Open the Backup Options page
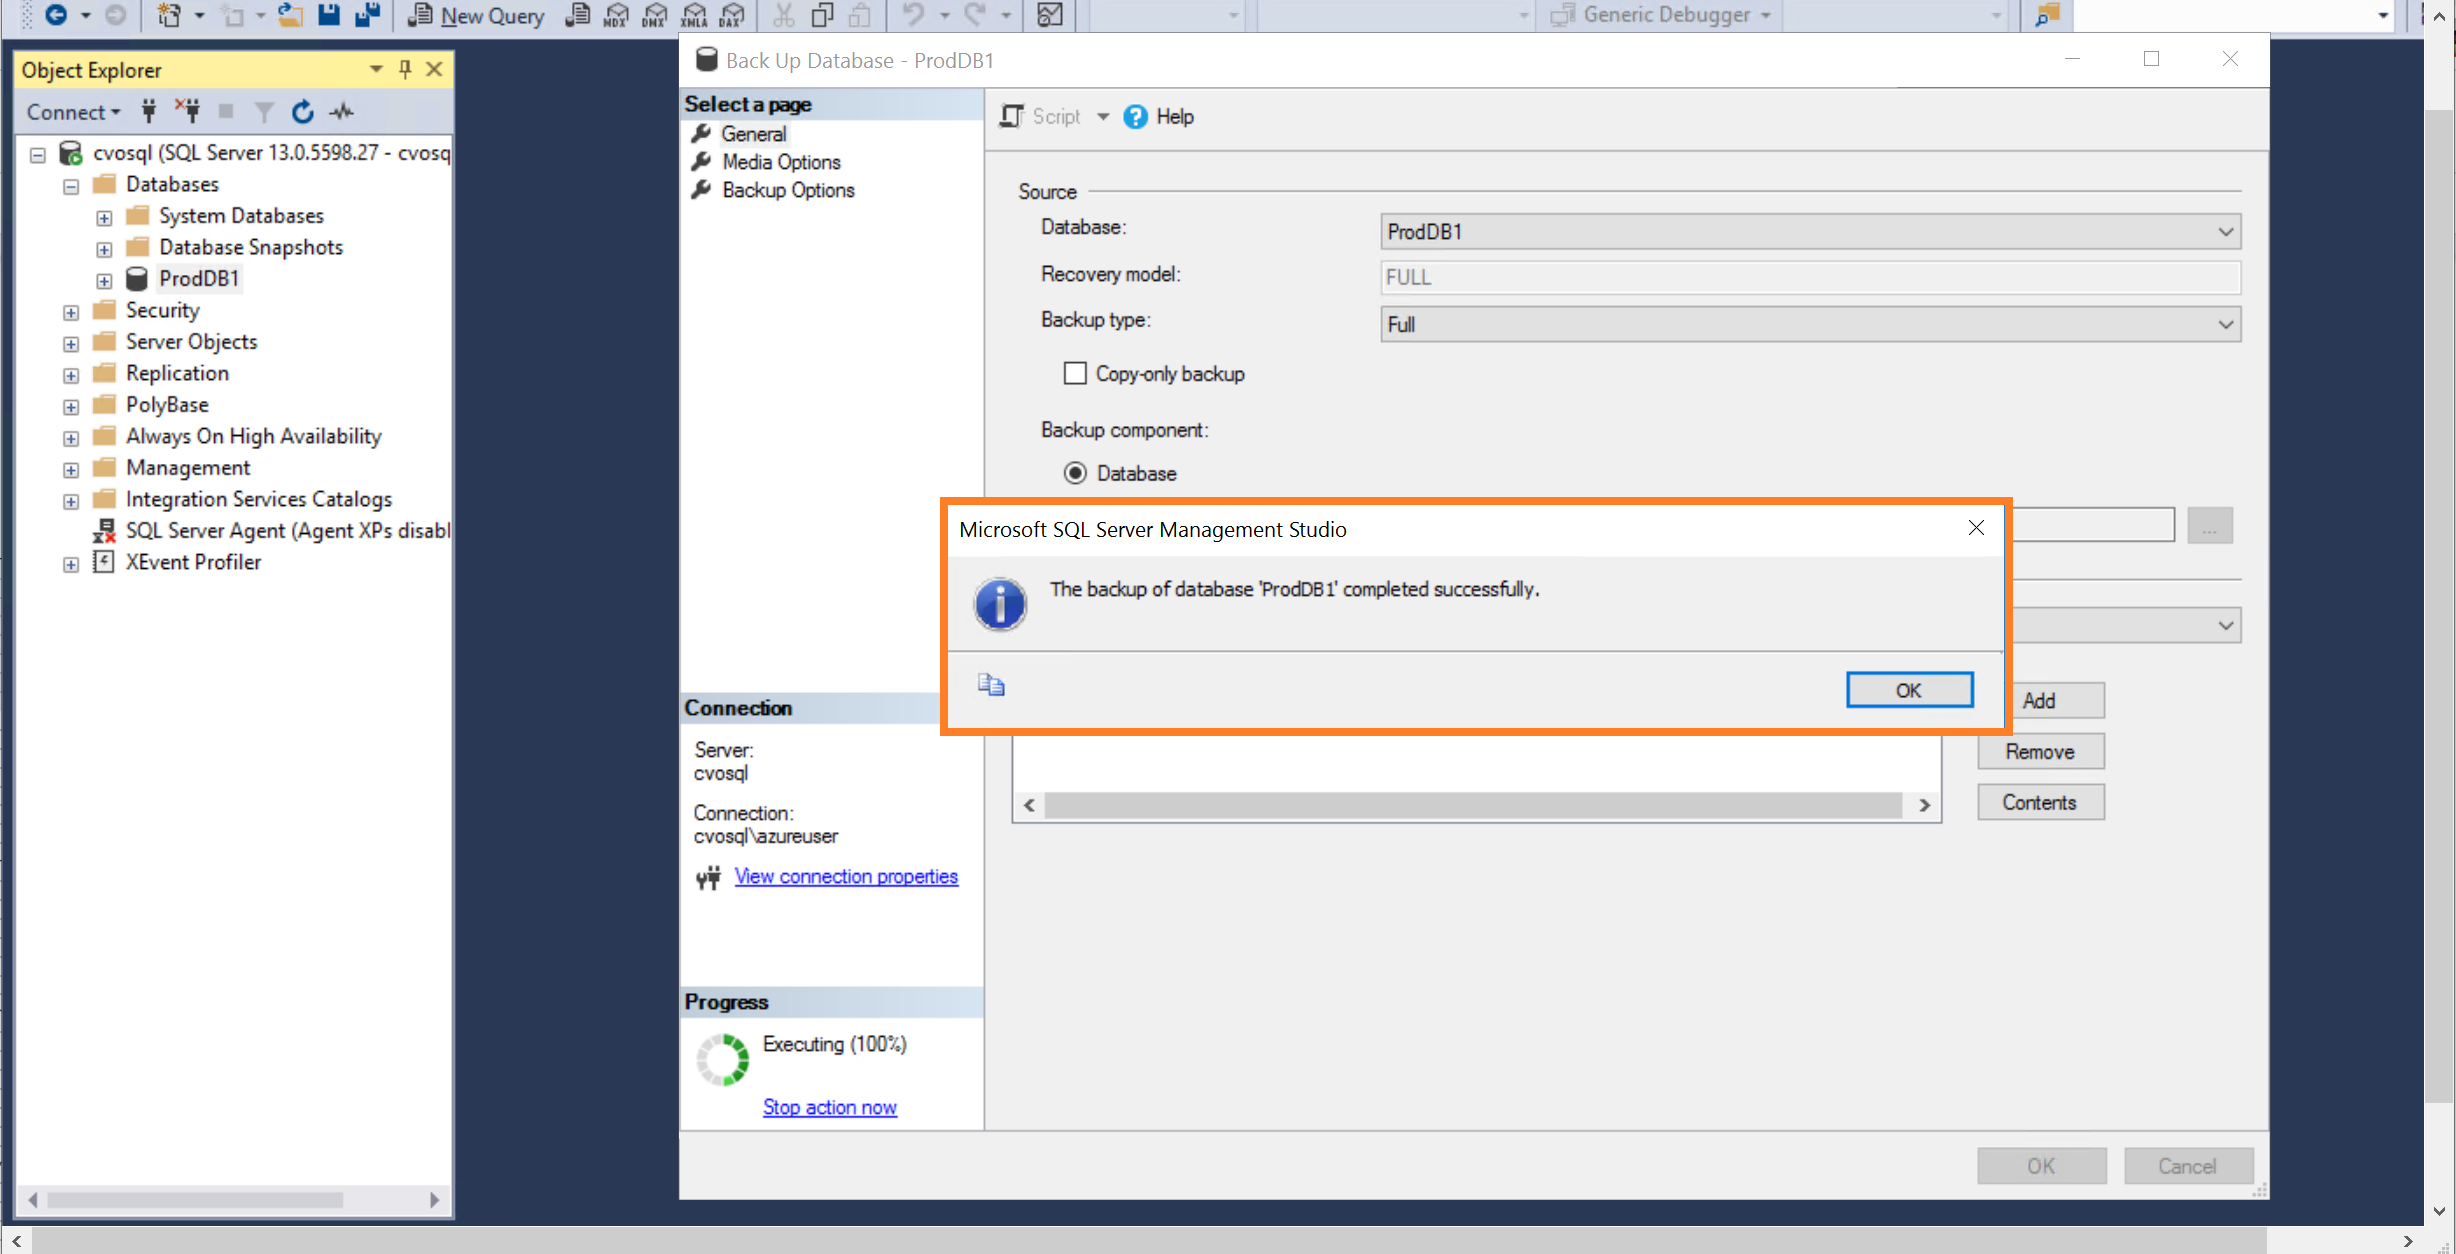This screenshot has width=2456, height=1254. coord(788,190)
